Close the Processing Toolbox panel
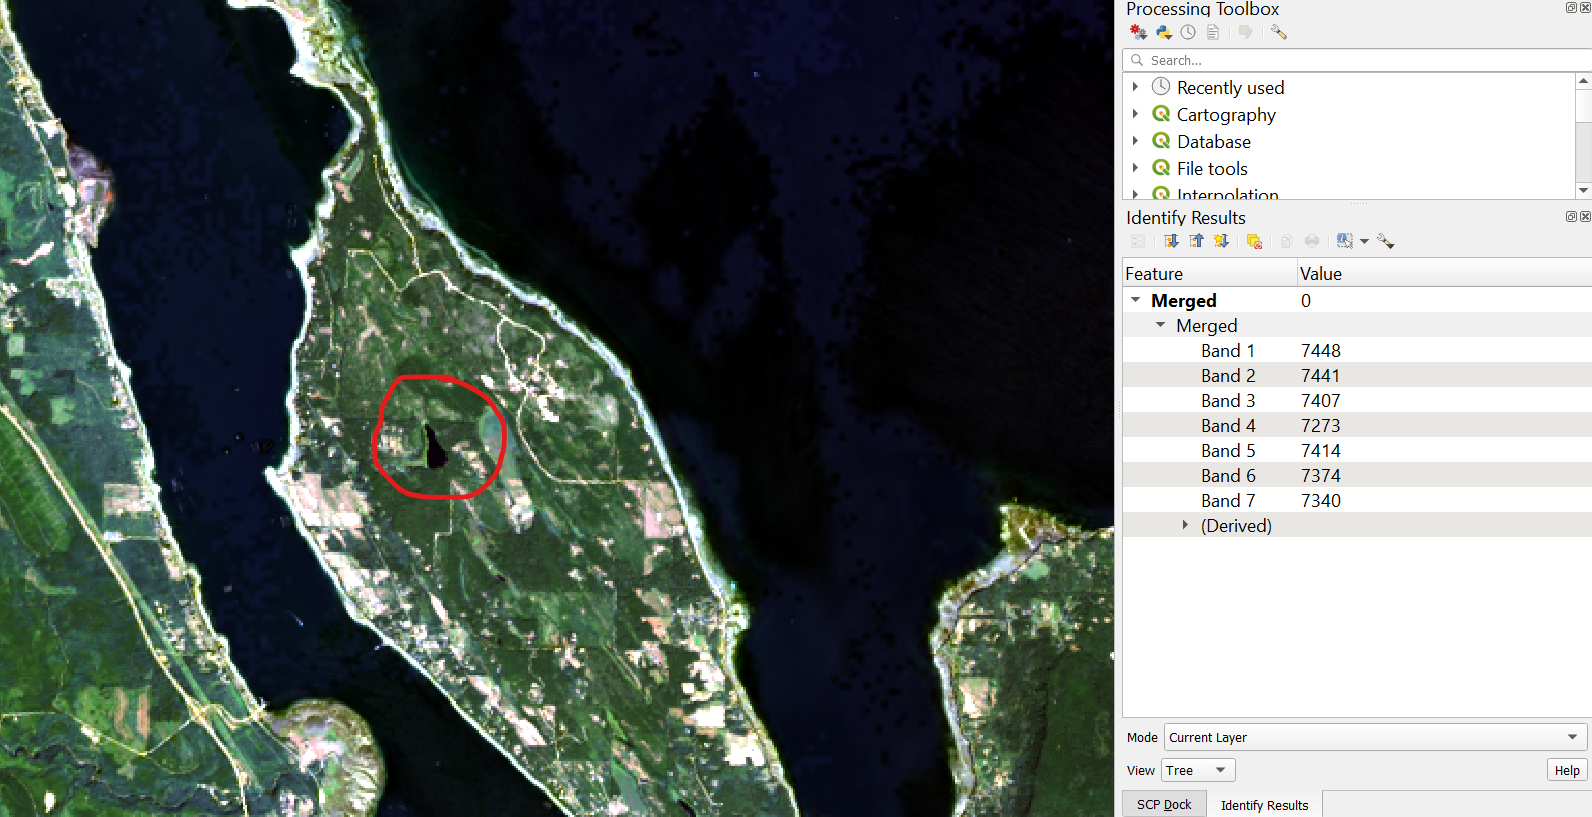This screenshot has height=817, width=1592. 1585,7
